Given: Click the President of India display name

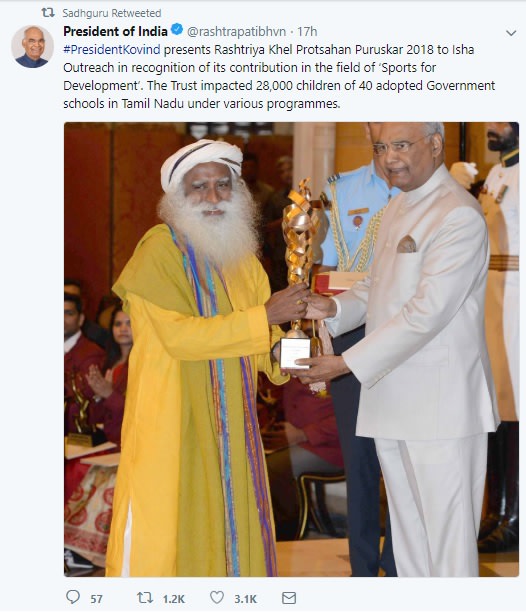Looking at the screenshot, I should click(x=116, y=31).
